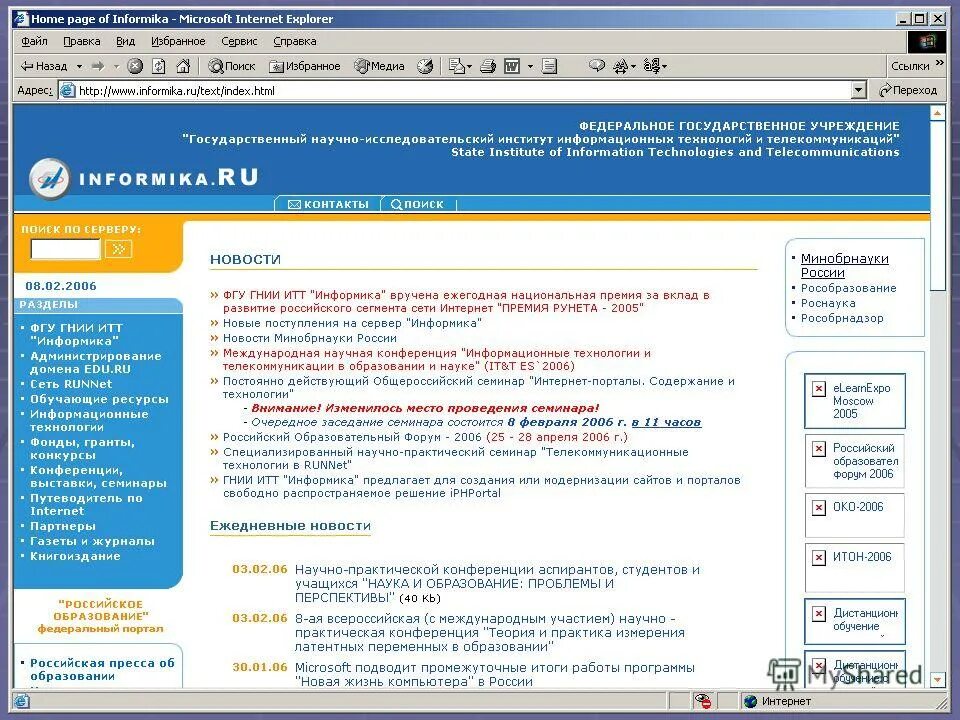Open the Газеты и журналы link
960x720 pixels.
(x=92, y=541)
